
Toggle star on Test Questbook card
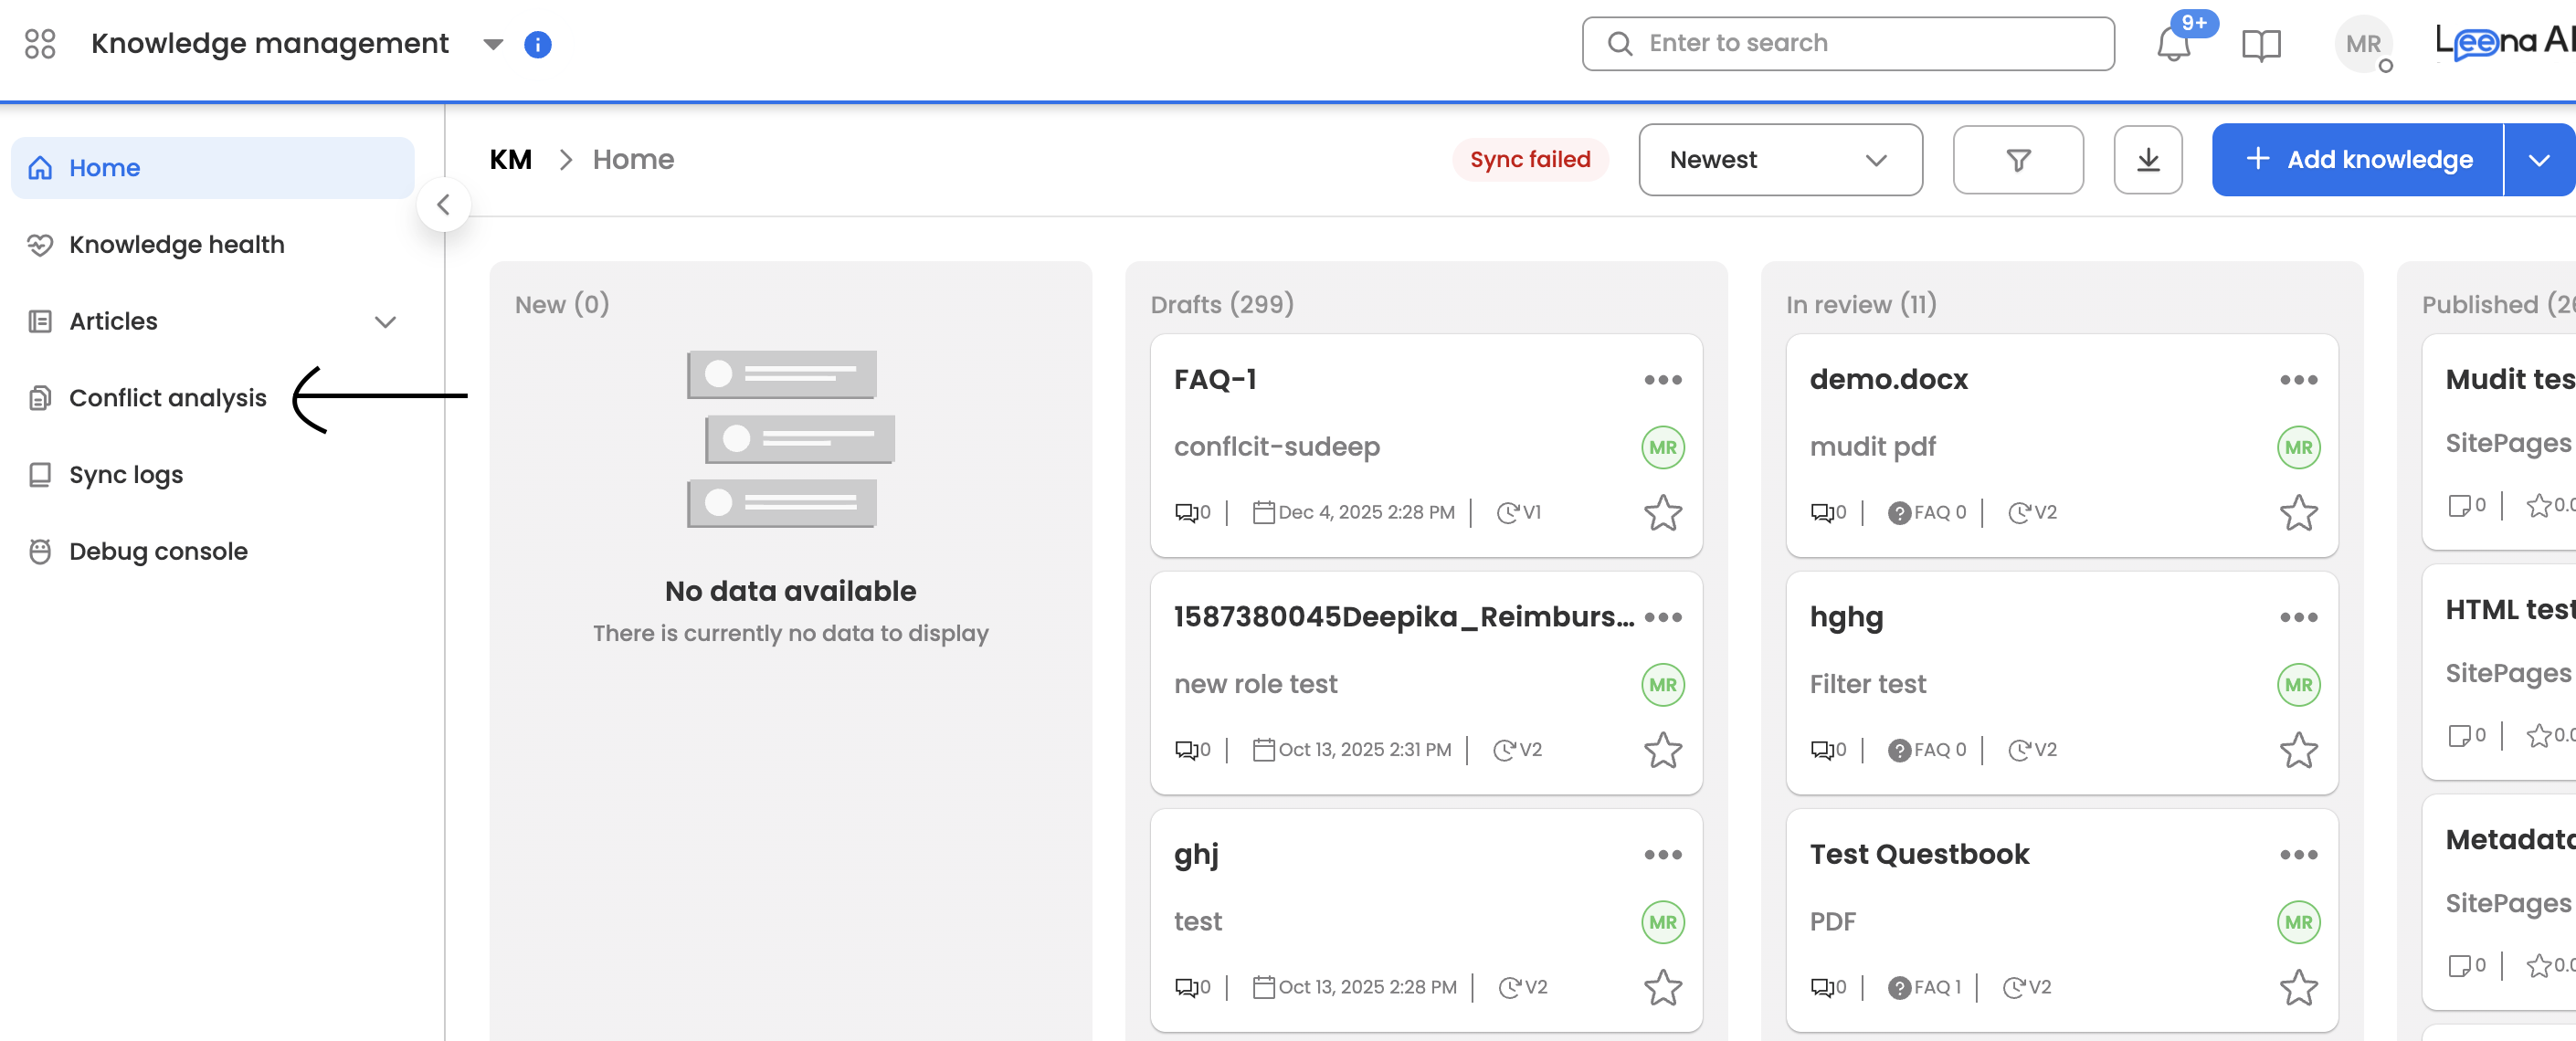(2297, 988)
